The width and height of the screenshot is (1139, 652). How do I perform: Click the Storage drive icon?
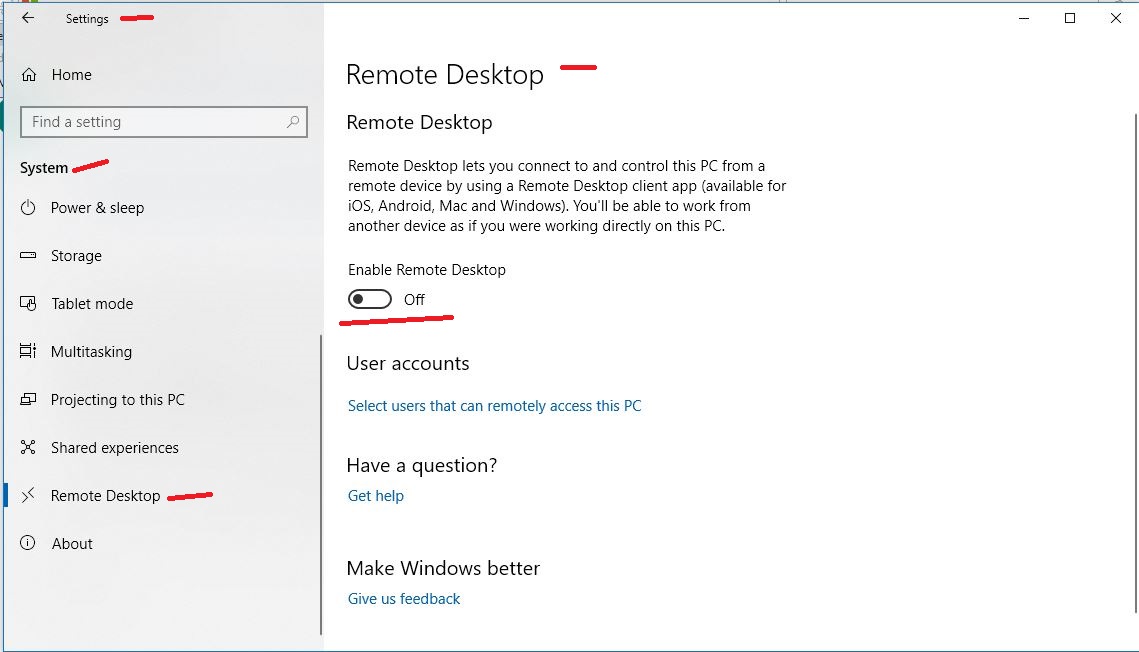(28, 256)
